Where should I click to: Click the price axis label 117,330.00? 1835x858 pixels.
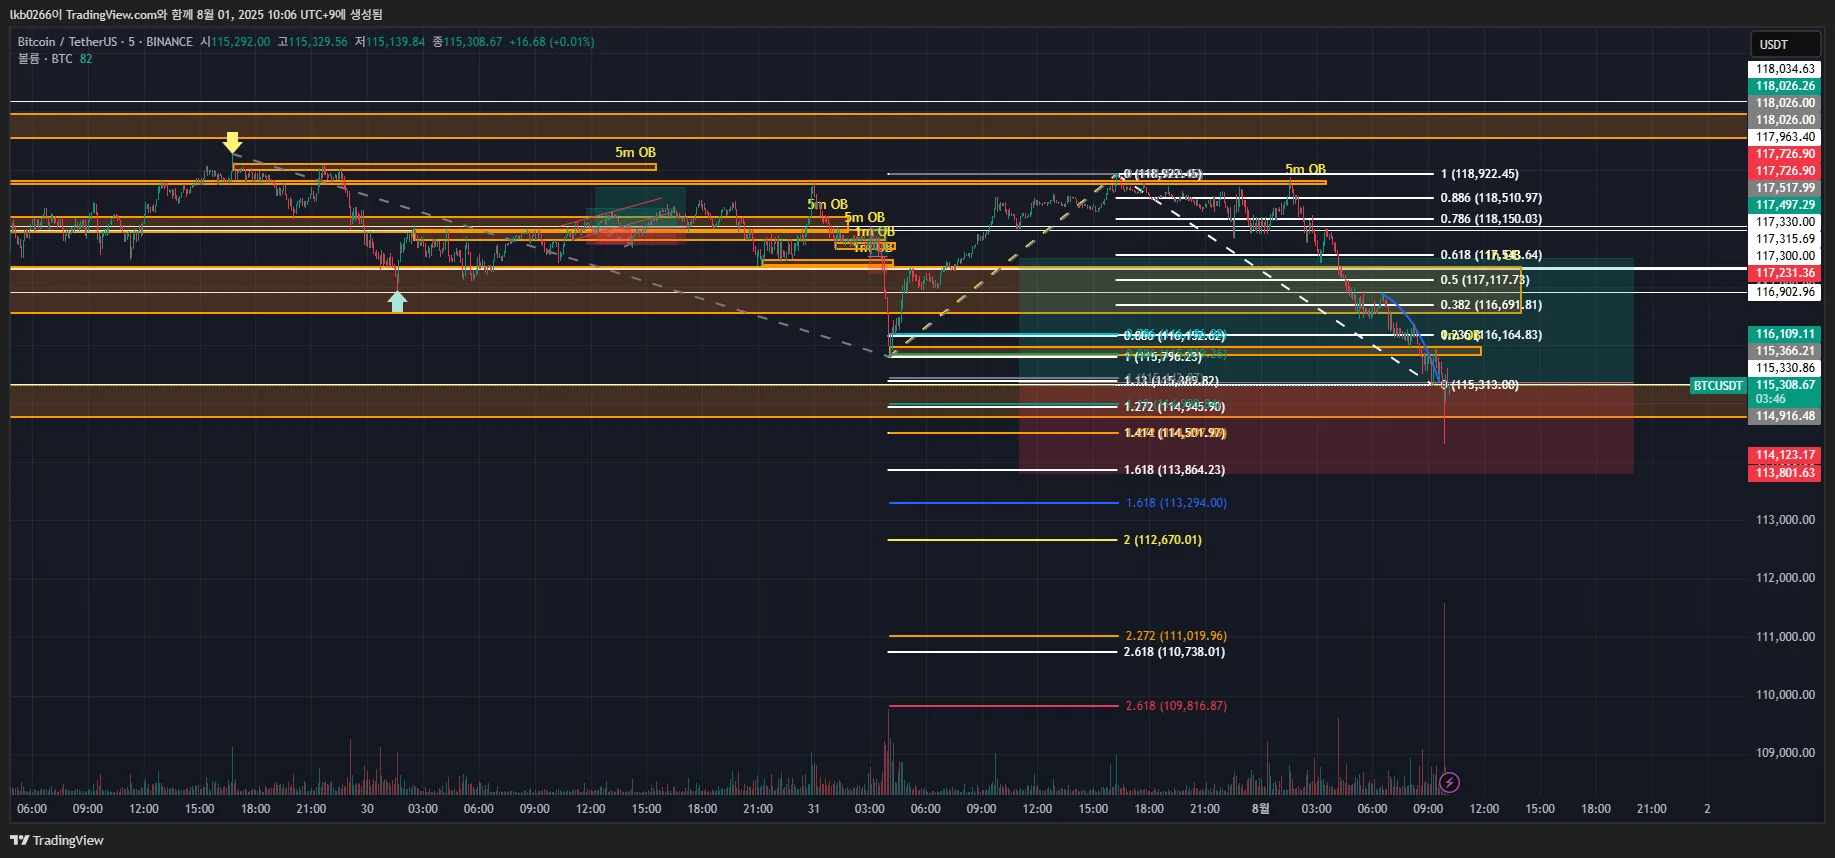(x=1785, y=222)
